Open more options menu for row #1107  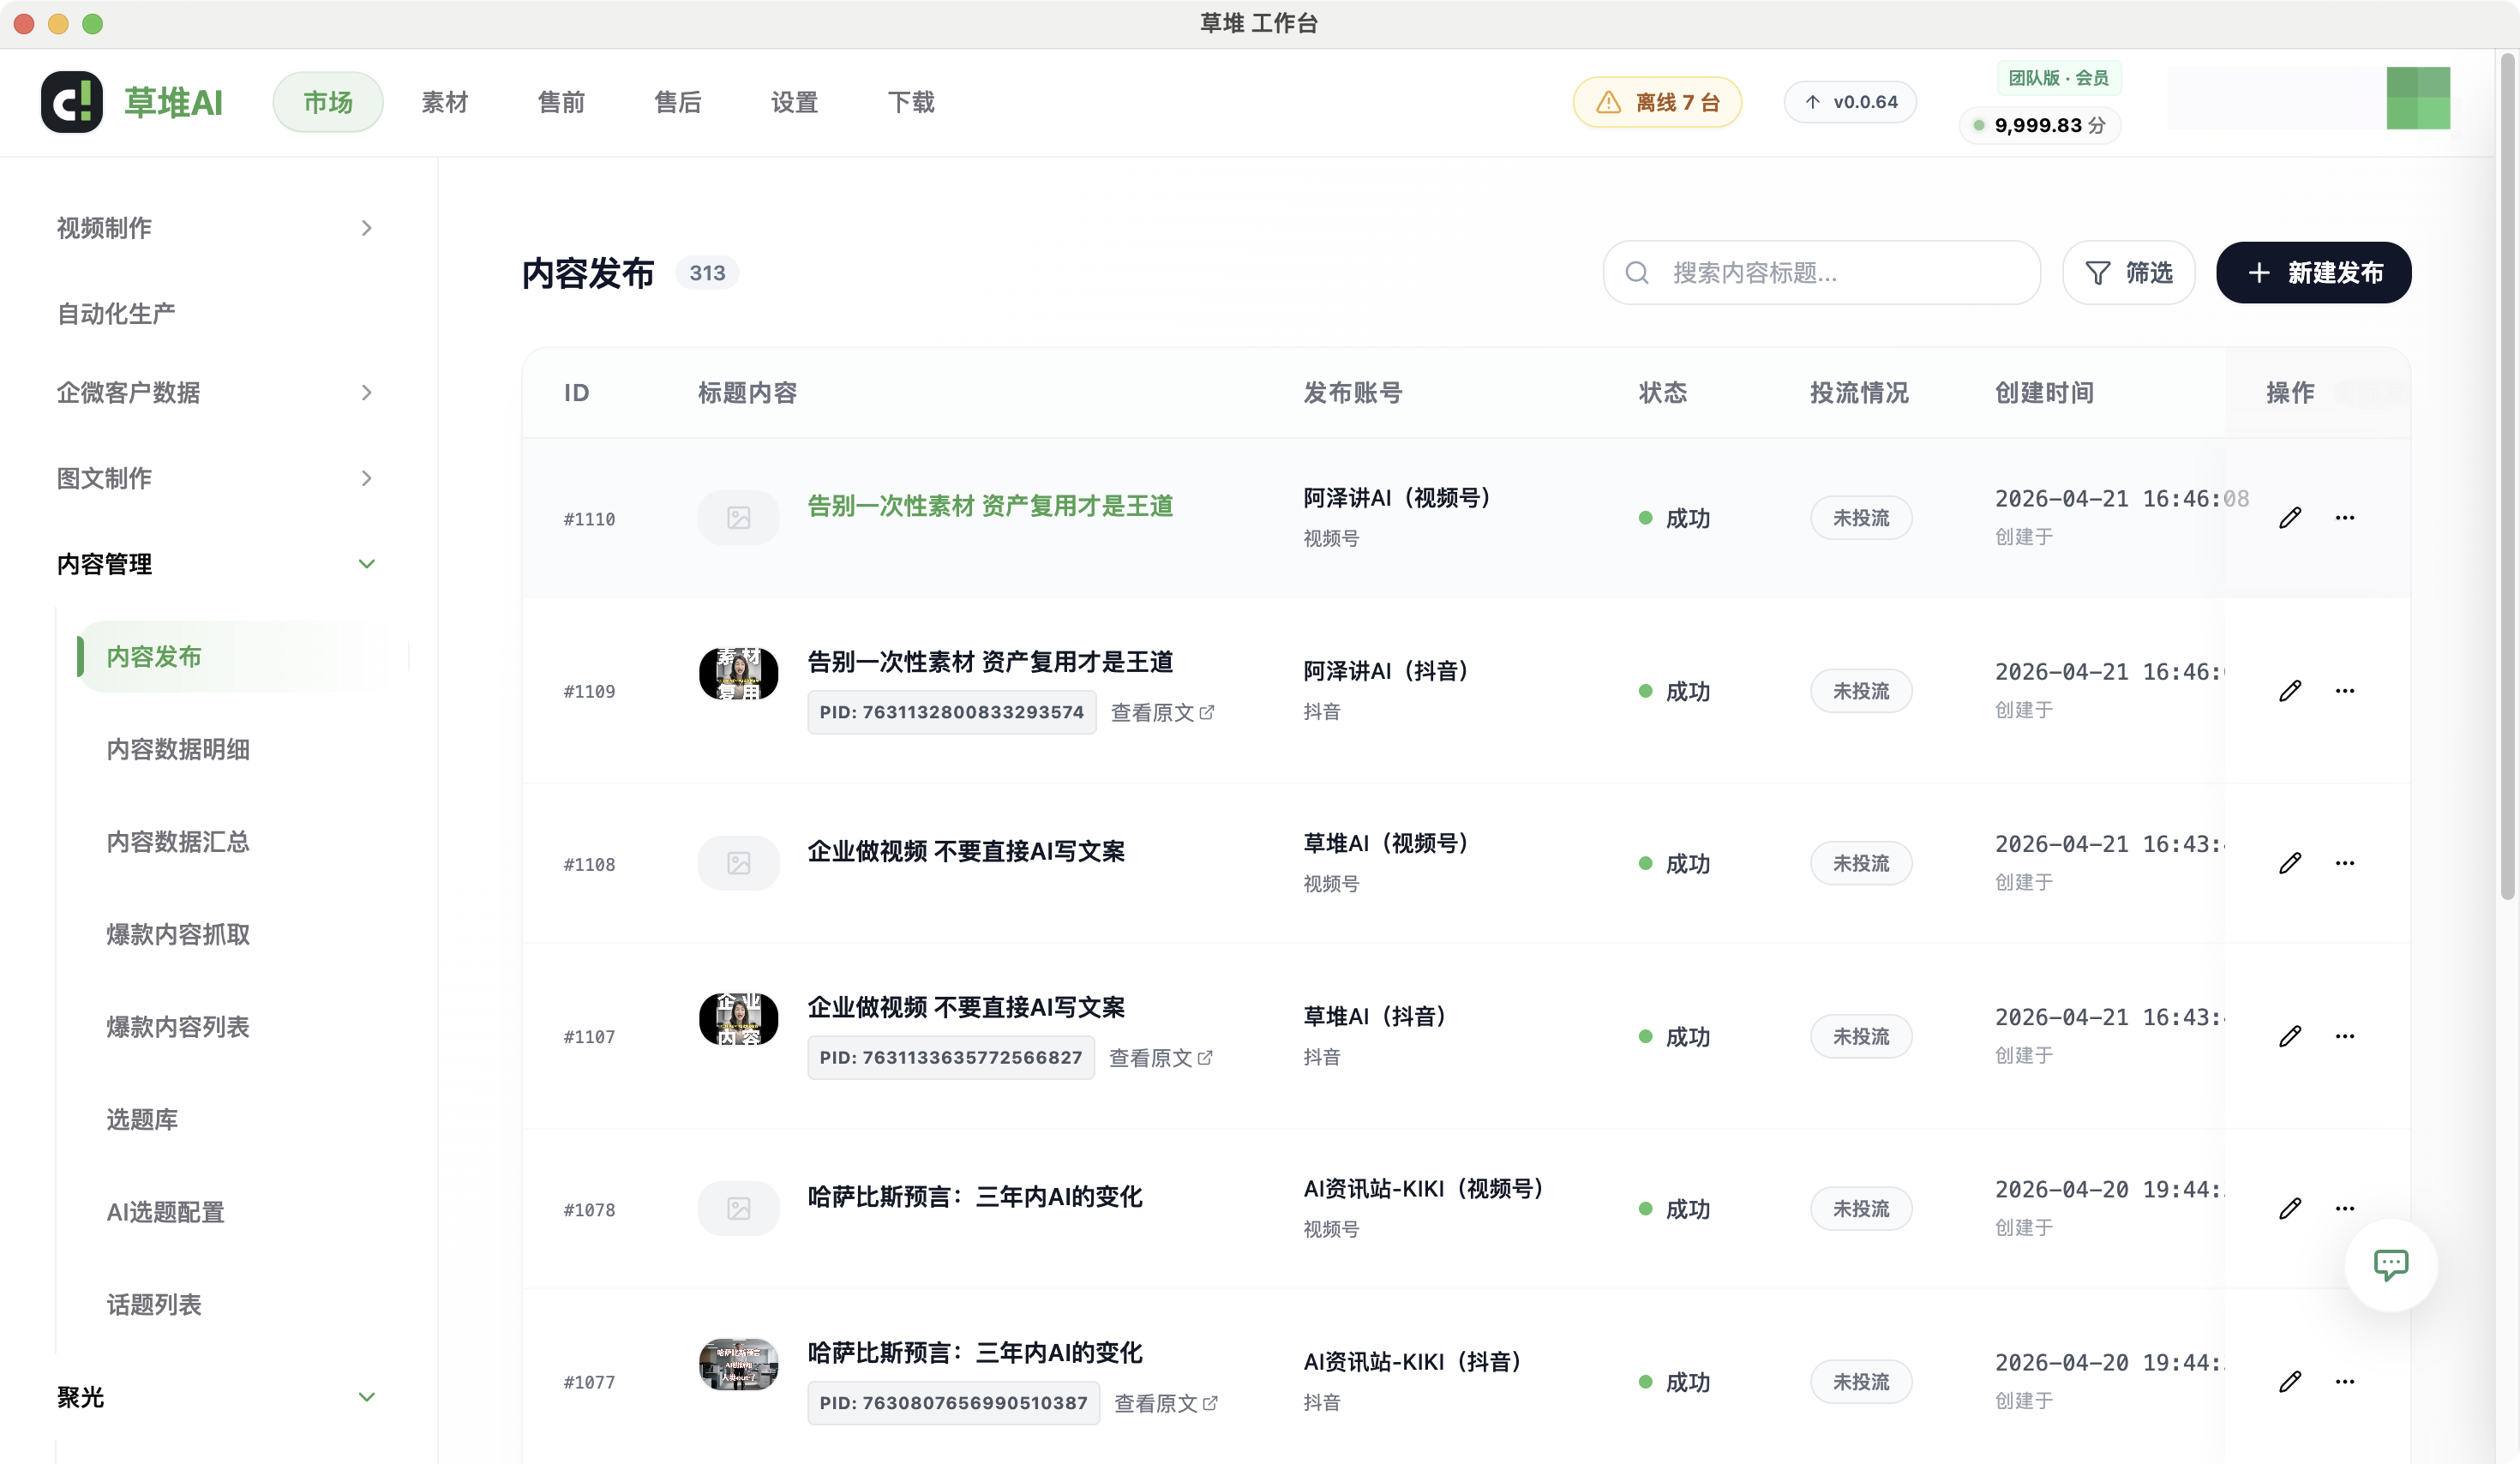pyautogui.click(x=2345, y=1036)
